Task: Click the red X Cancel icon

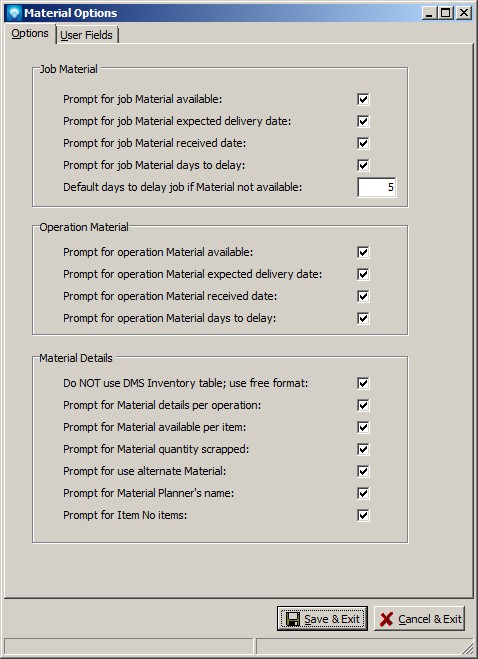Action: pos(386,619)
